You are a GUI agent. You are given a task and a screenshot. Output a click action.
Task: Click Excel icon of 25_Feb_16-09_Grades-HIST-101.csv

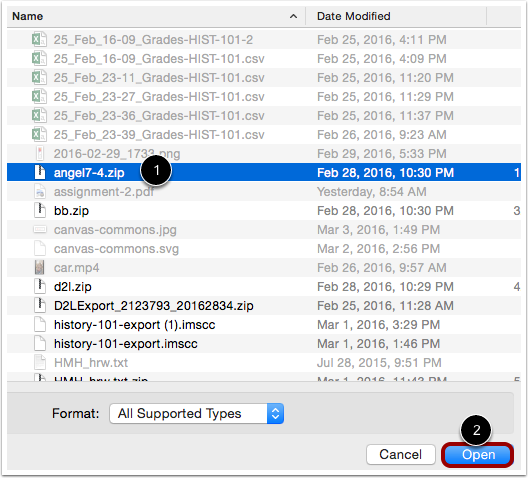tap(39, 58)
